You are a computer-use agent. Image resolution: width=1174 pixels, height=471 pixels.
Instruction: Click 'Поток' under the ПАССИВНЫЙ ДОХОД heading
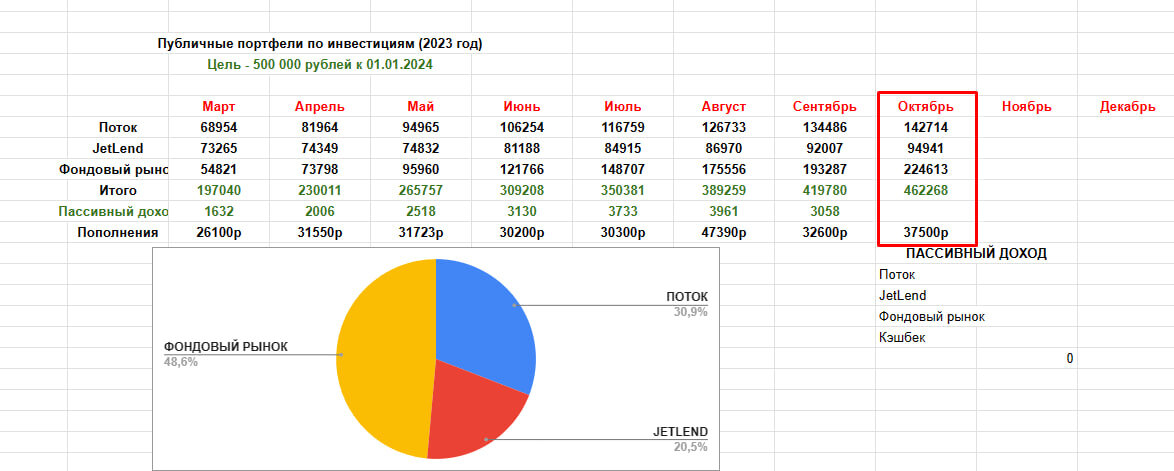(x=897, y=274)
